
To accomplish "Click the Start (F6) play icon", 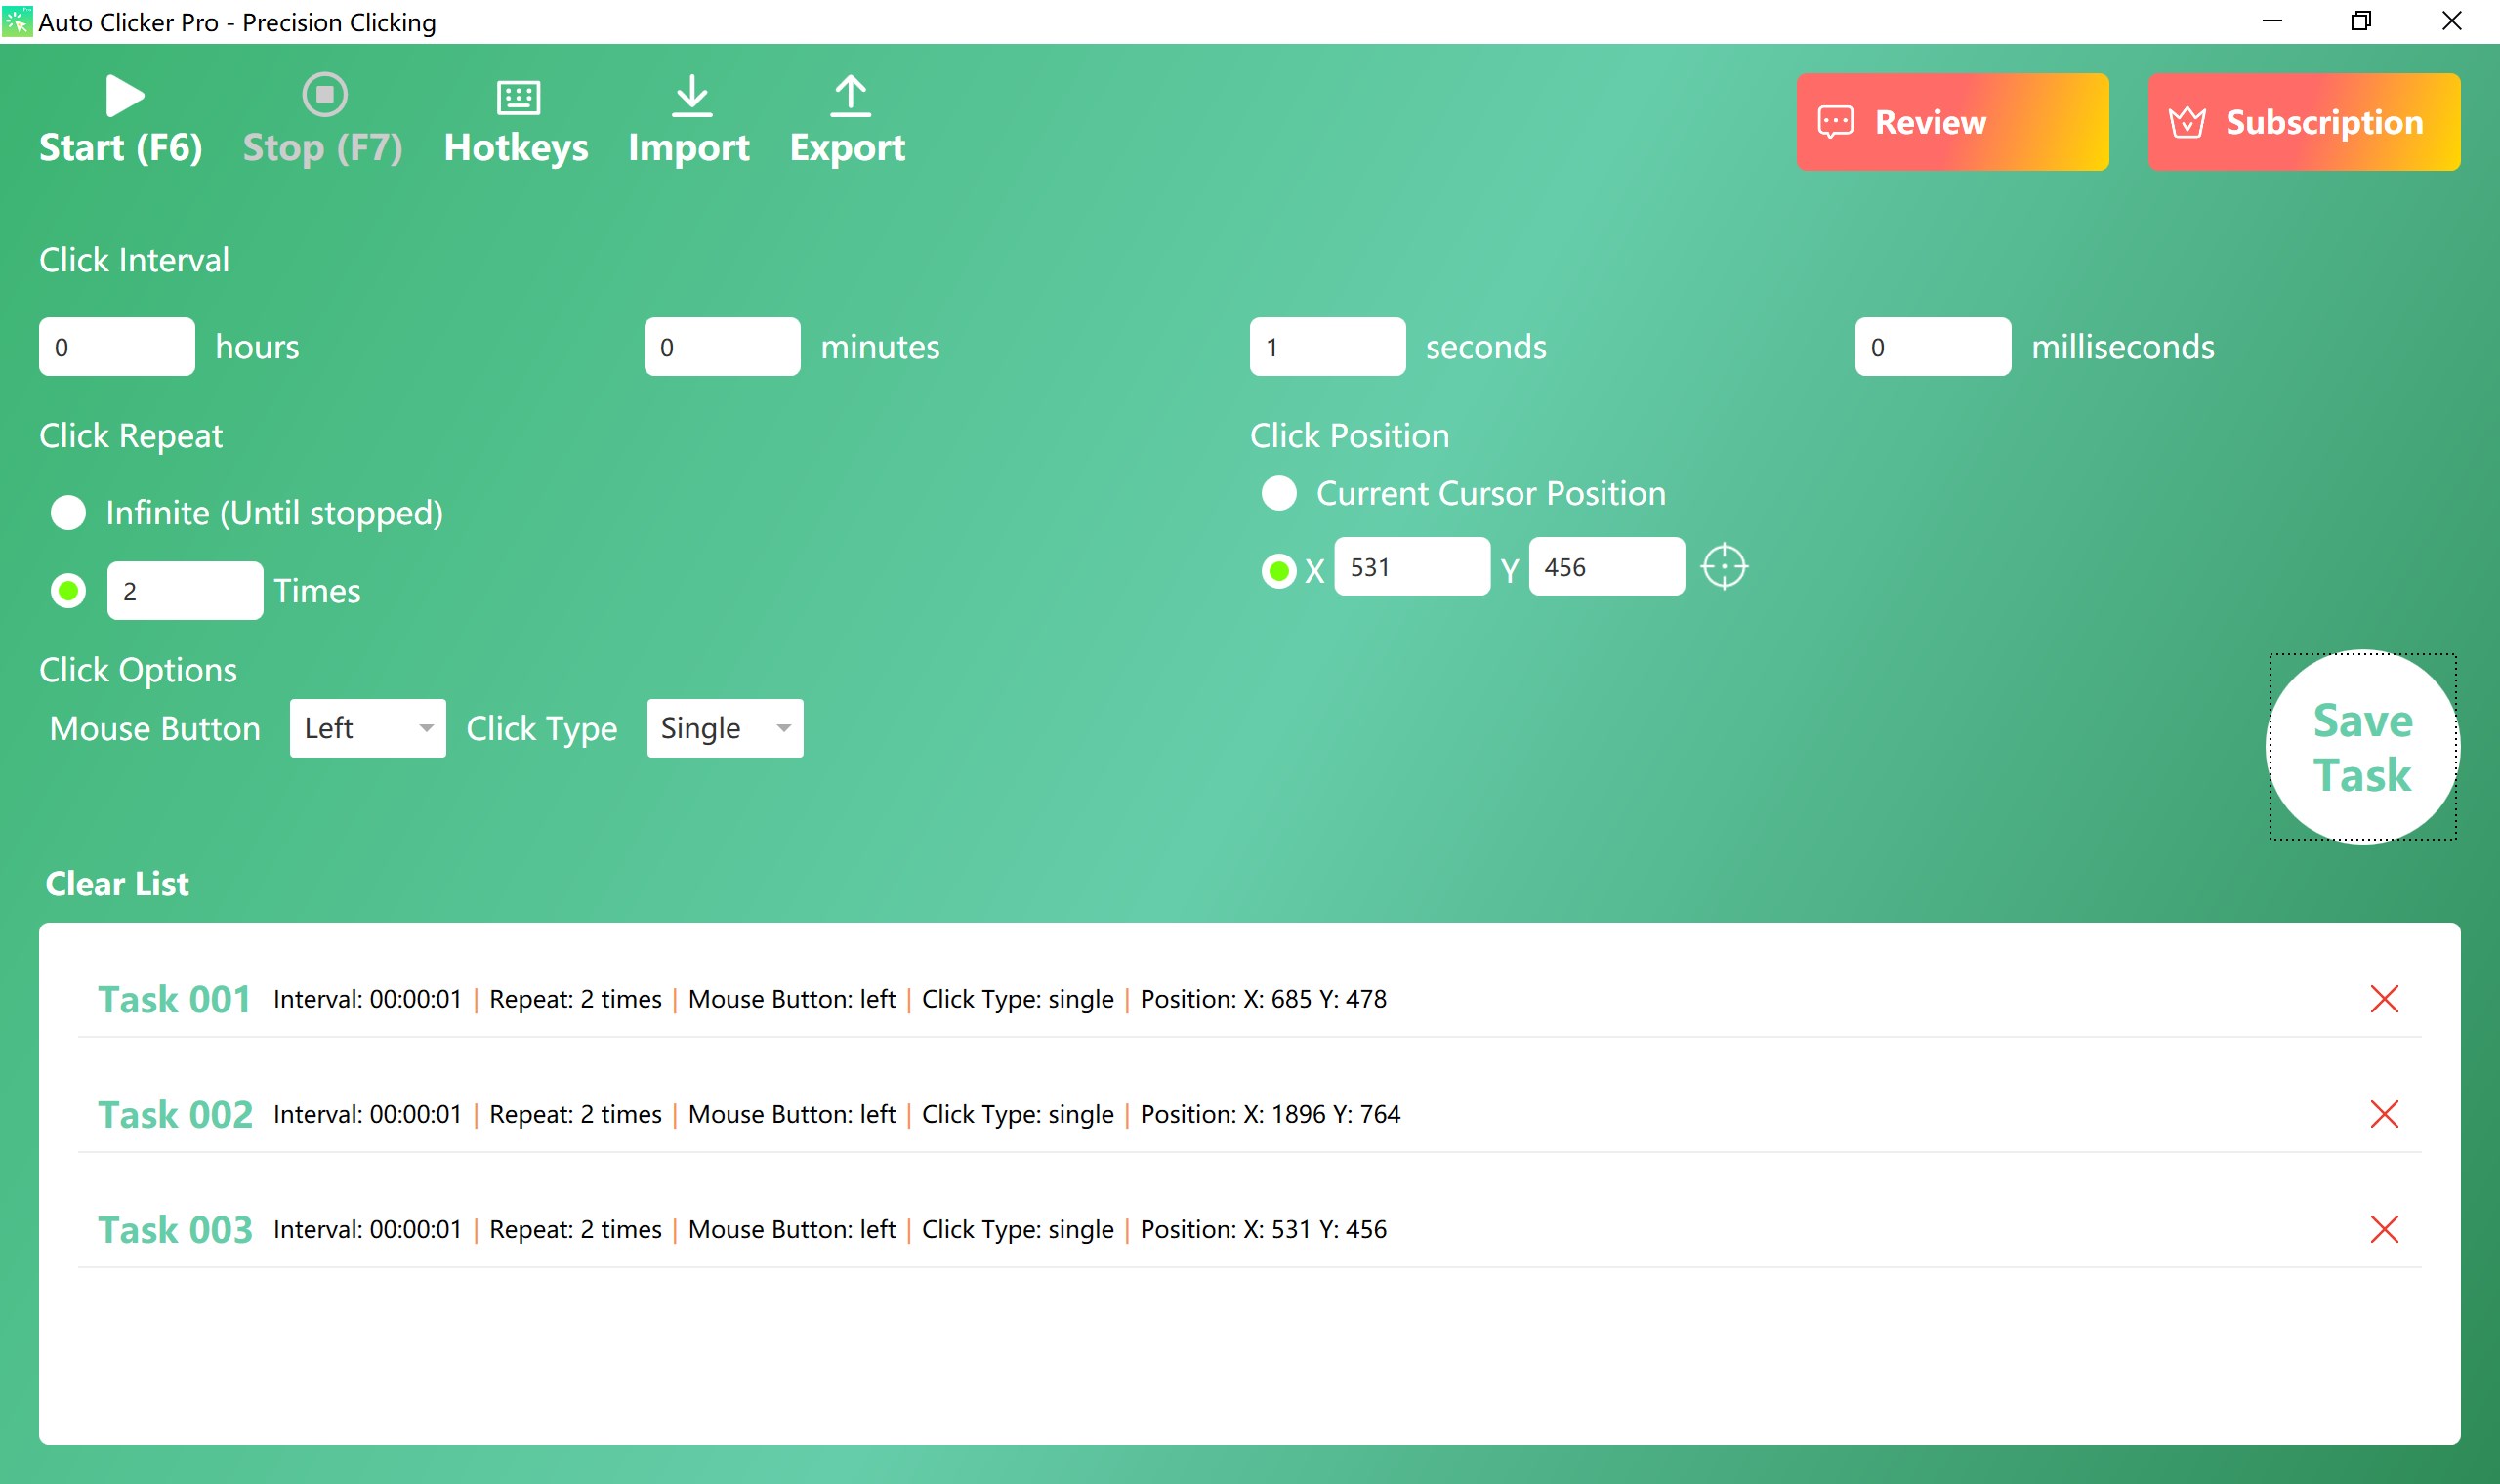I will coord(124,96).
